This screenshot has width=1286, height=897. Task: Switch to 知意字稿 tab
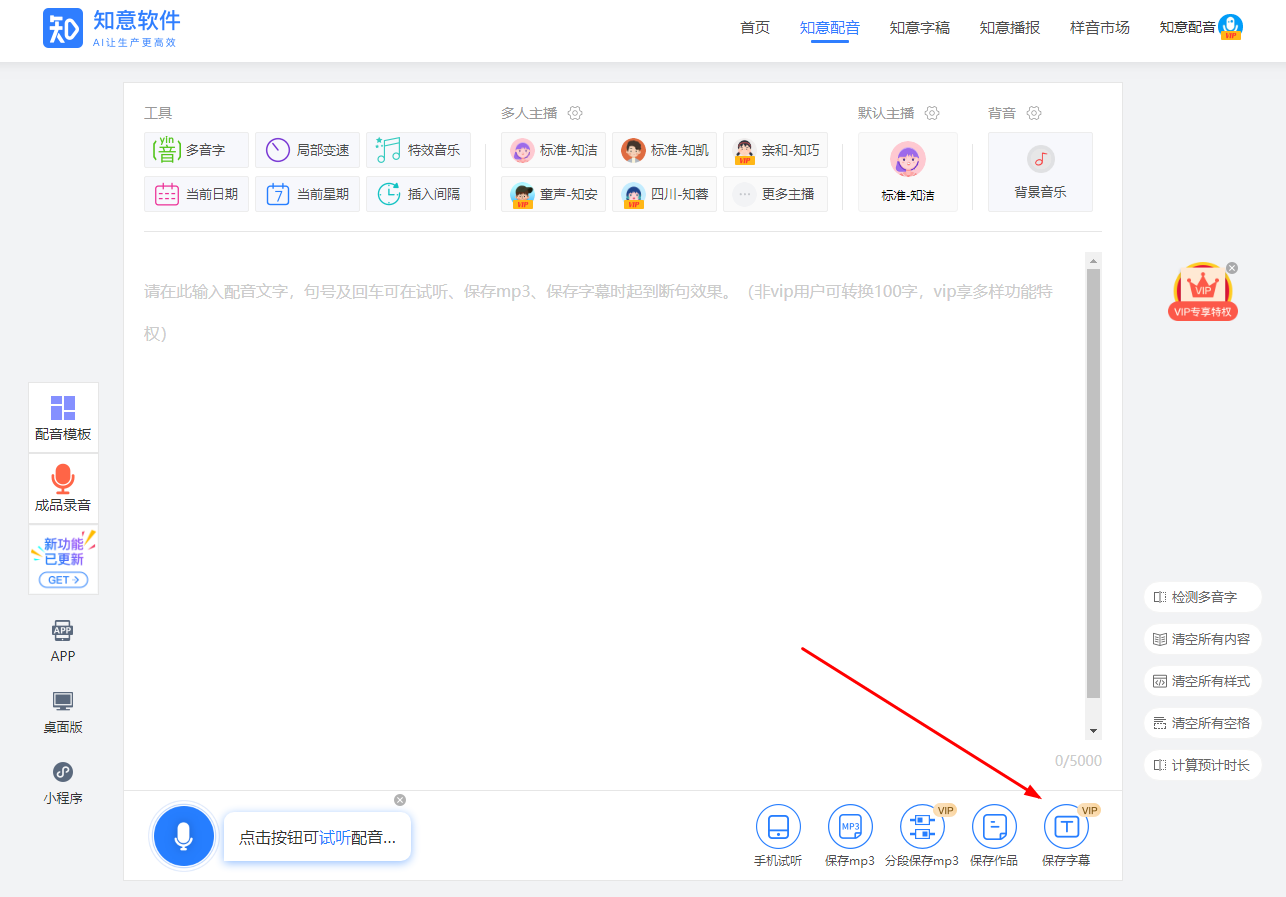click(919, 28)
